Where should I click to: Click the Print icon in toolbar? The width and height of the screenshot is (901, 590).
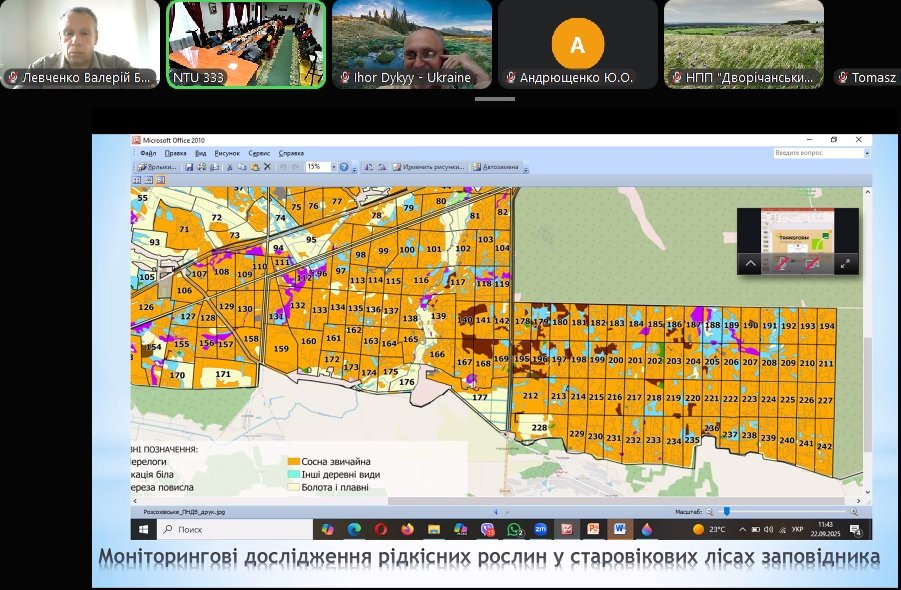coord(202,167)
